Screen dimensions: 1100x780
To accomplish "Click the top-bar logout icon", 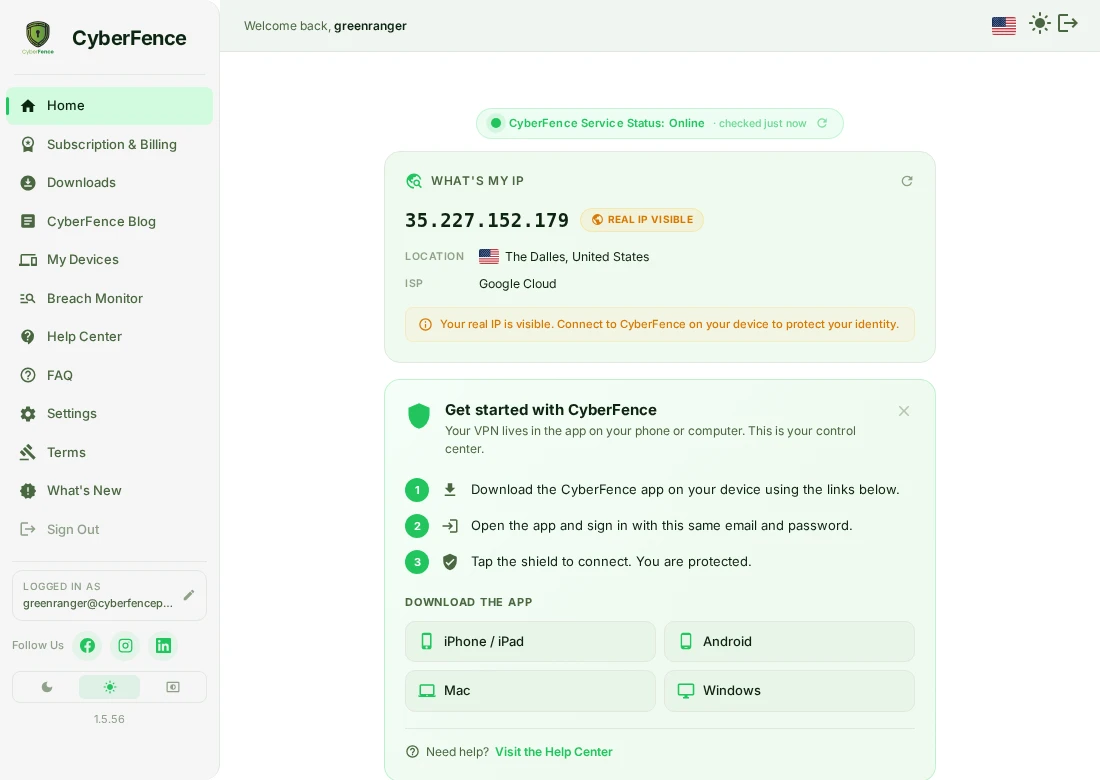I will [x=1067, y=23].
